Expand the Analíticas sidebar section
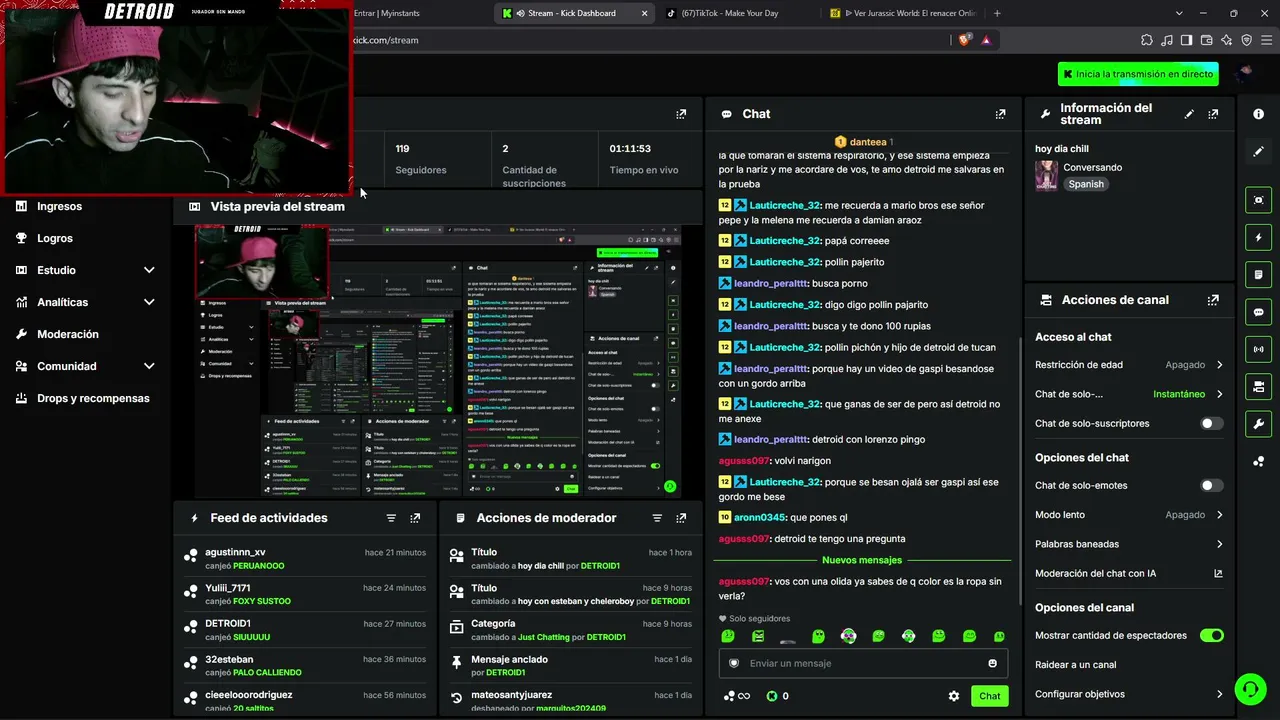This screenshot has width=1280, height=720. tap(149, 302)
